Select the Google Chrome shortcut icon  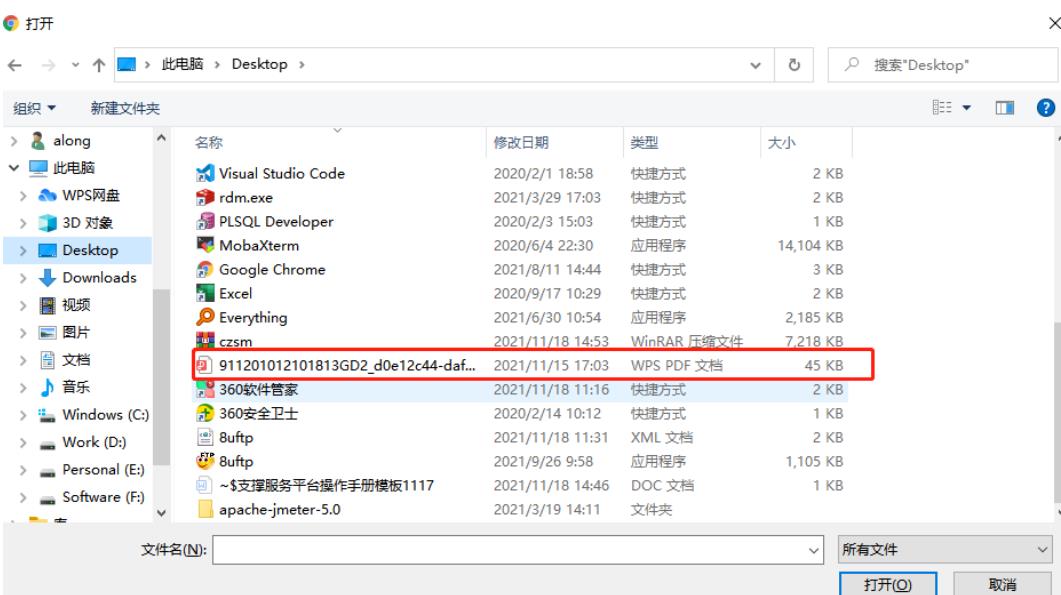point(205,269)
